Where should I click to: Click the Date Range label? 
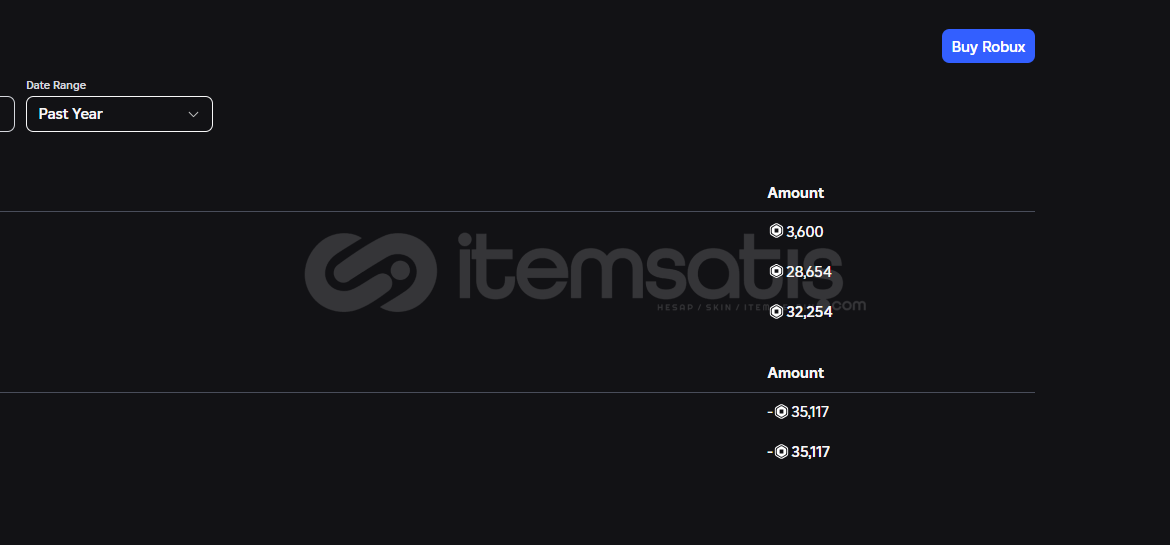pyautogui.click(x=56, y=85)
